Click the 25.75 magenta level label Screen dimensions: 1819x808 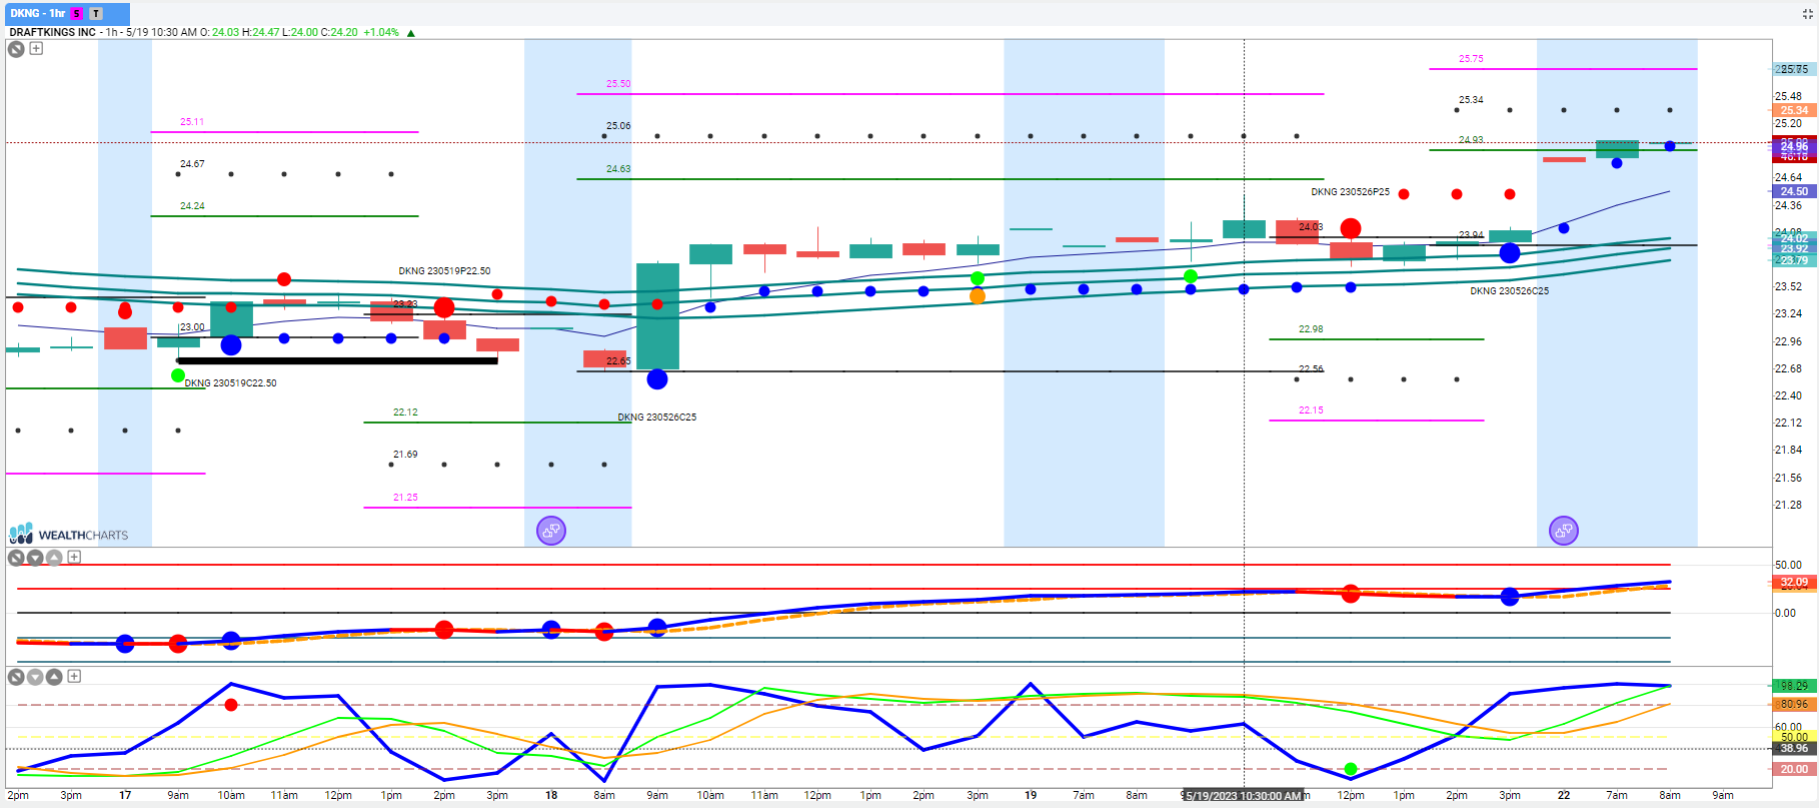1471,59
